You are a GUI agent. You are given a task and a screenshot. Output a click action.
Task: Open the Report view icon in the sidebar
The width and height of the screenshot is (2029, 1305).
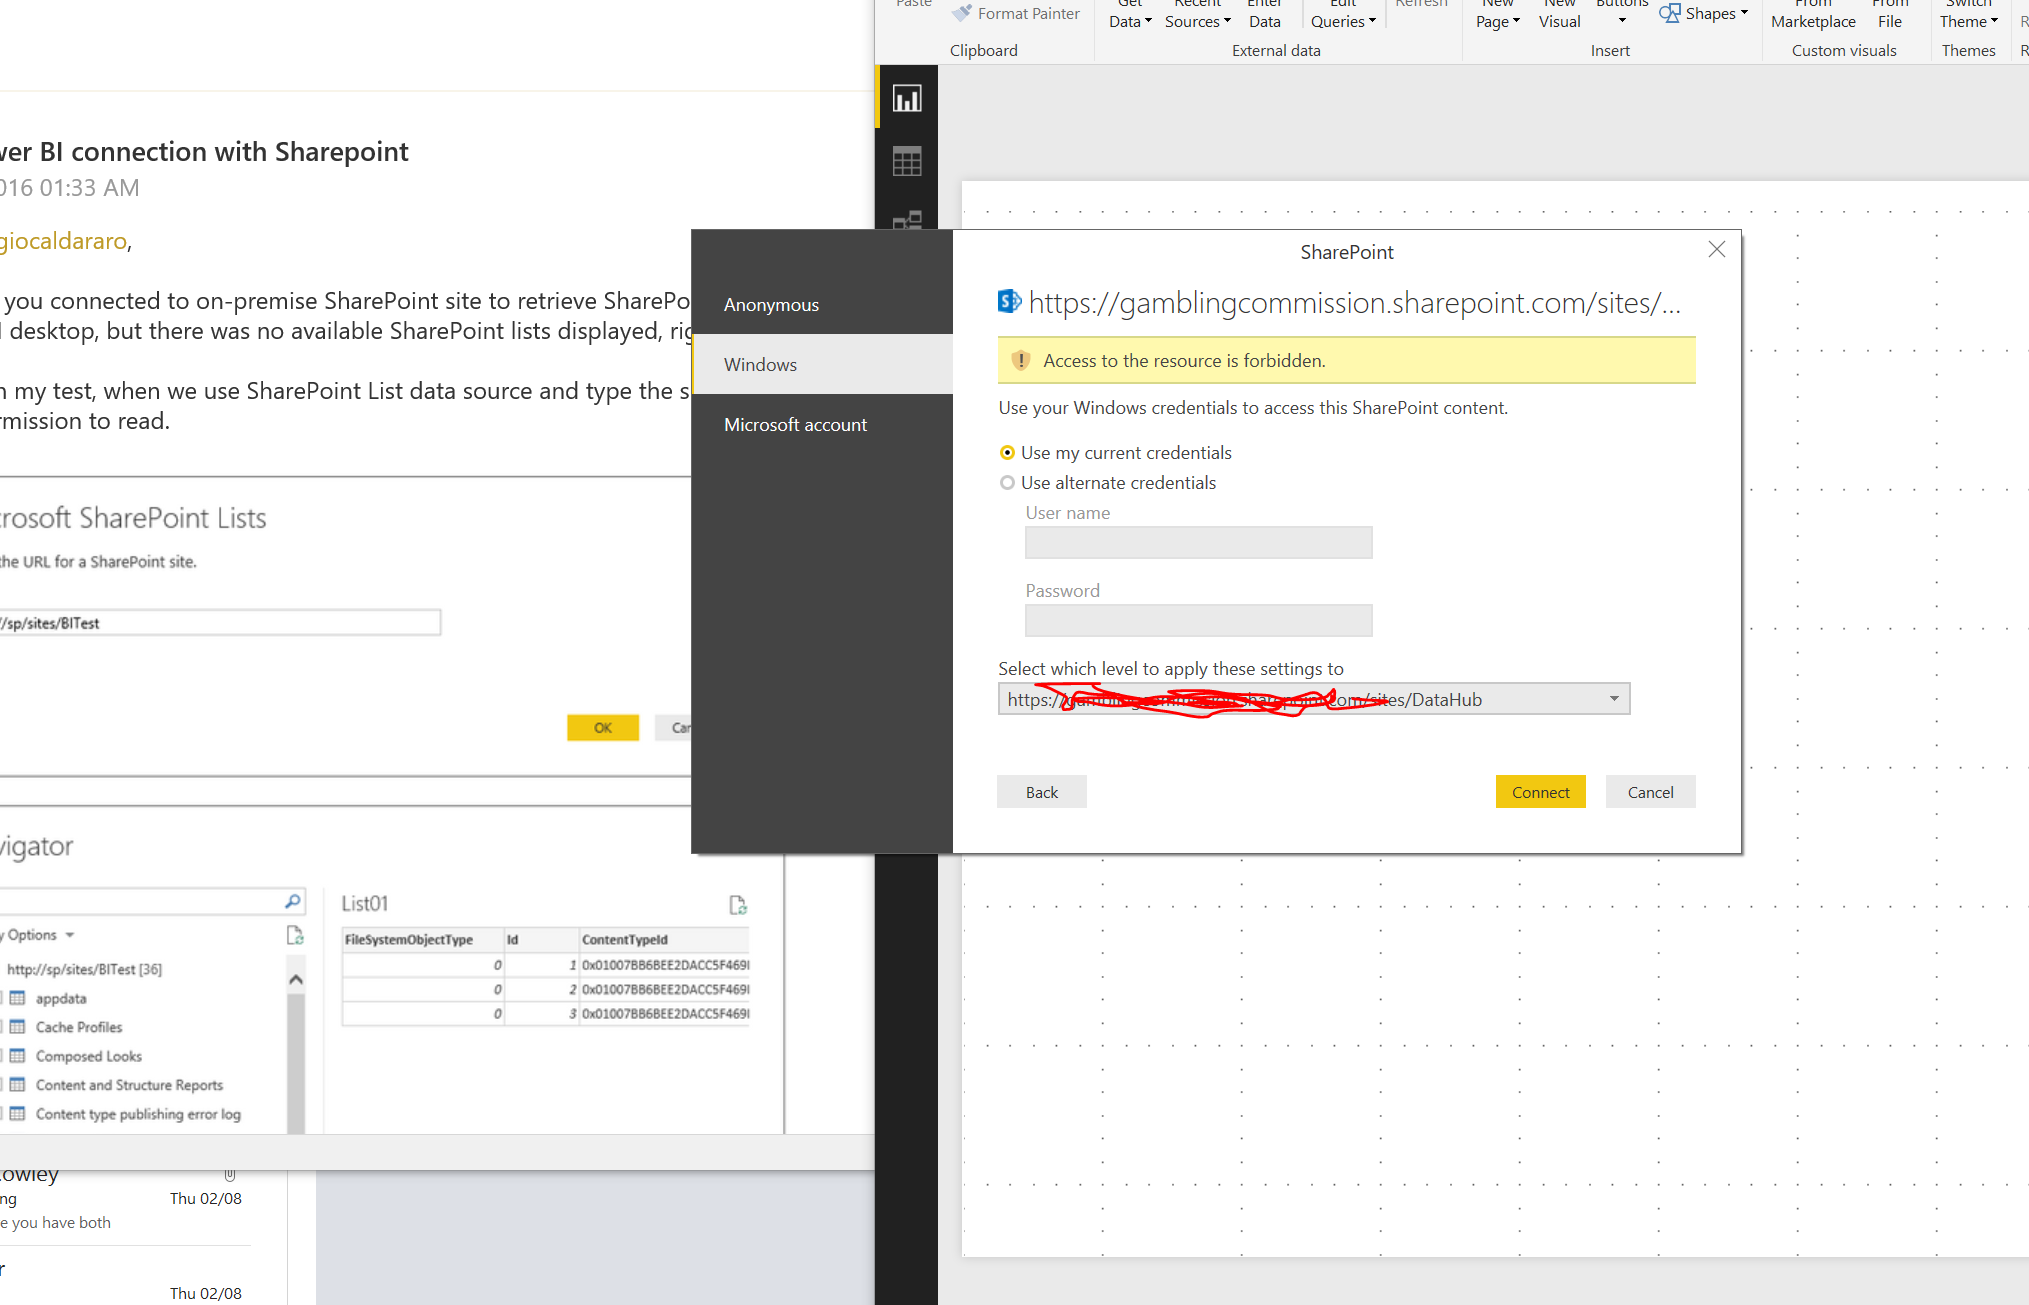(907, 98)
